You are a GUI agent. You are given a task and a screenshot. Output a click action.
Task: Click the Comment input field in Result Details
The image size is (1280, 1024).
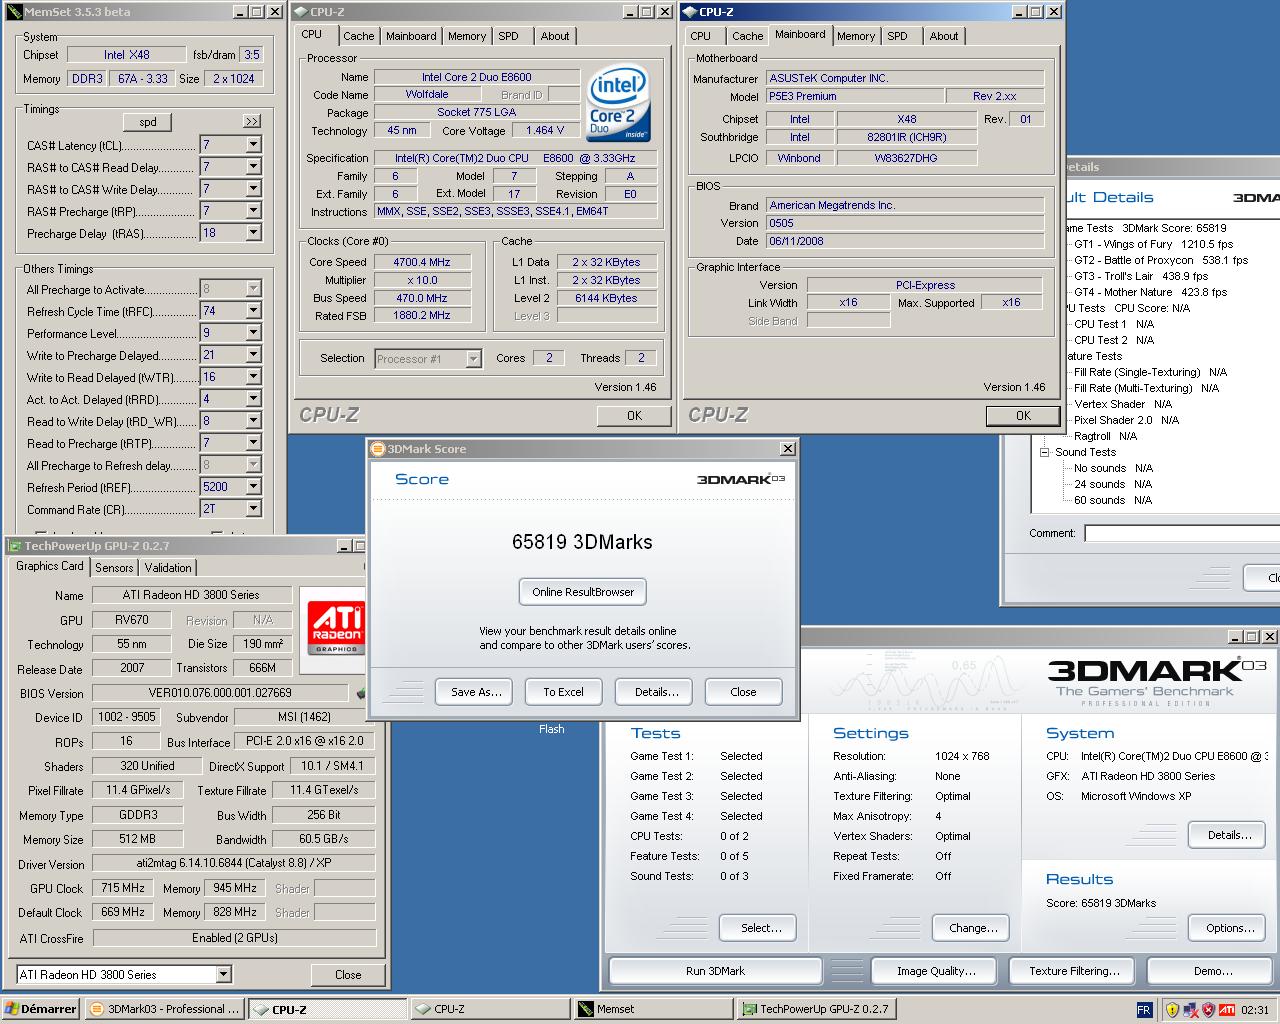[1182, 533]
